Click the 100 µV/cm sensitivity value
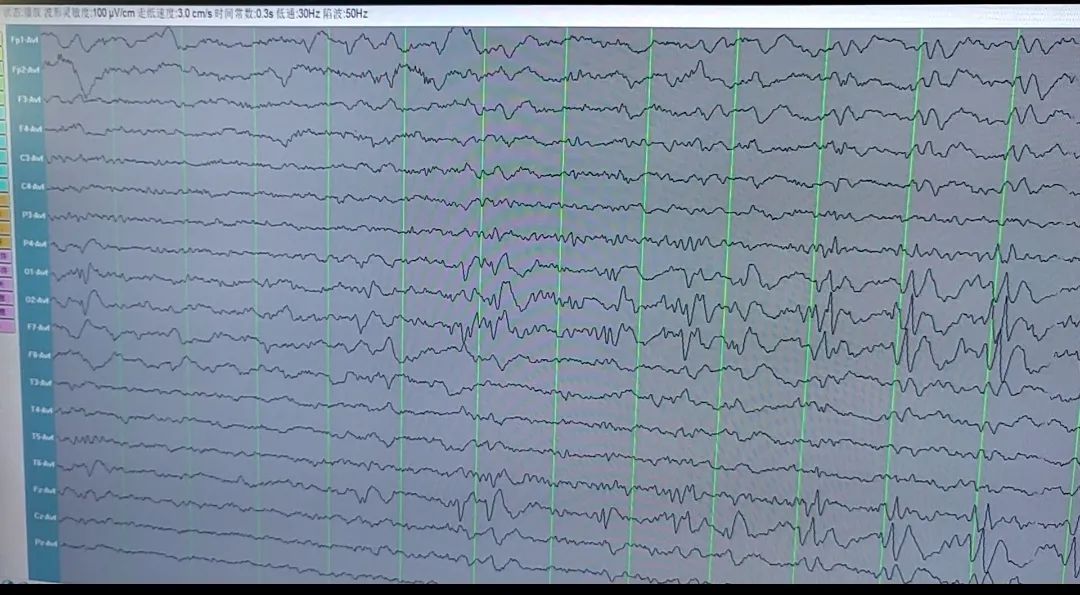Viewport: 1080px width, 595px height. (112, 13)
